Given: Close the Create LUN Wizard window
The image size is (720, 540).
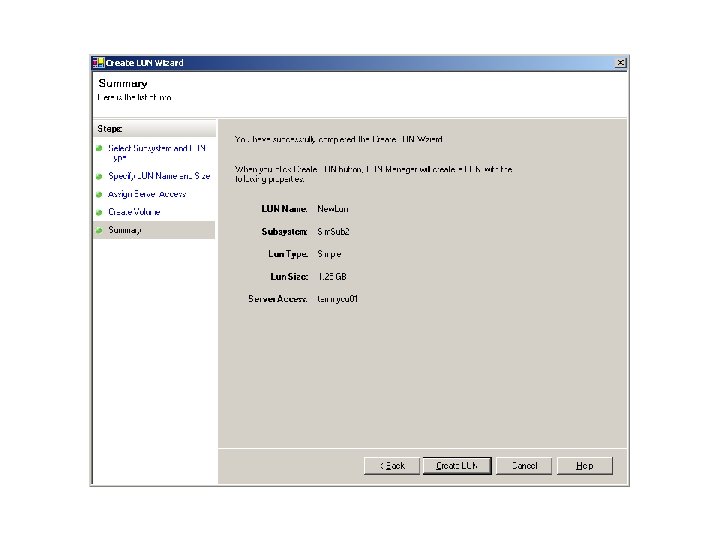Looking at the screenshot, I should [x=620, y=63].
